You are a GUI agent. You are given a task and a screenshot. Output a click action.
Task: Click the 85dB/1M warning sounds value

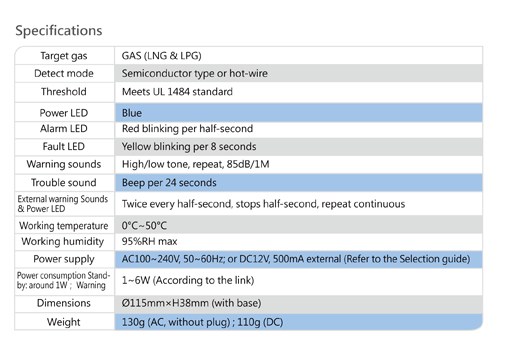[195, 164]
